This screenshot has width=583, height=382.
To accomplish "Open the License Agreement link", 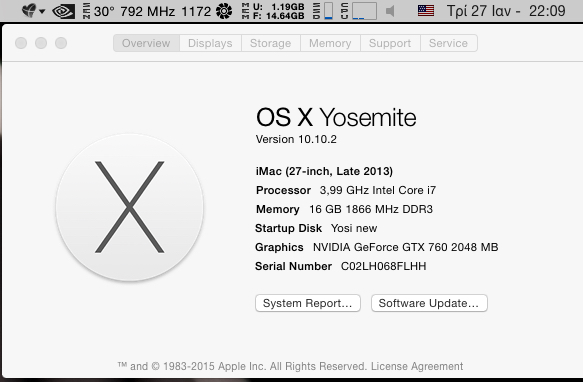I will [x=417, y=366].
